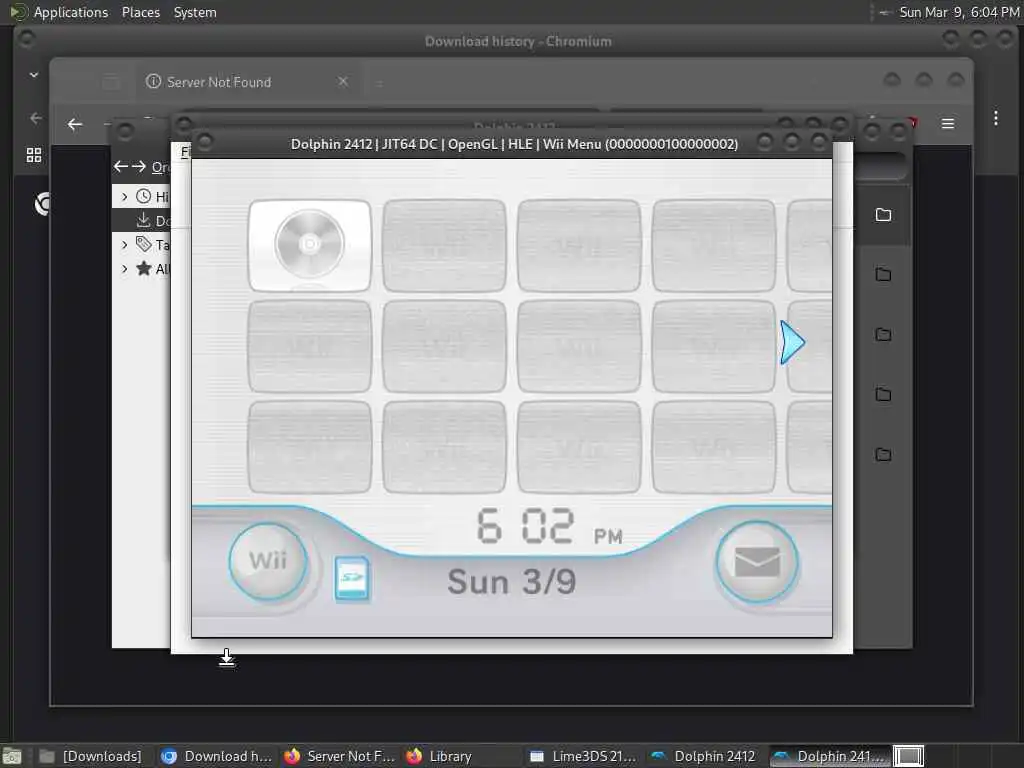The image size is (1024, 768).
Task: Click the 6 02 PM Wii Menu clock
Action: click(x=550, y=526)
